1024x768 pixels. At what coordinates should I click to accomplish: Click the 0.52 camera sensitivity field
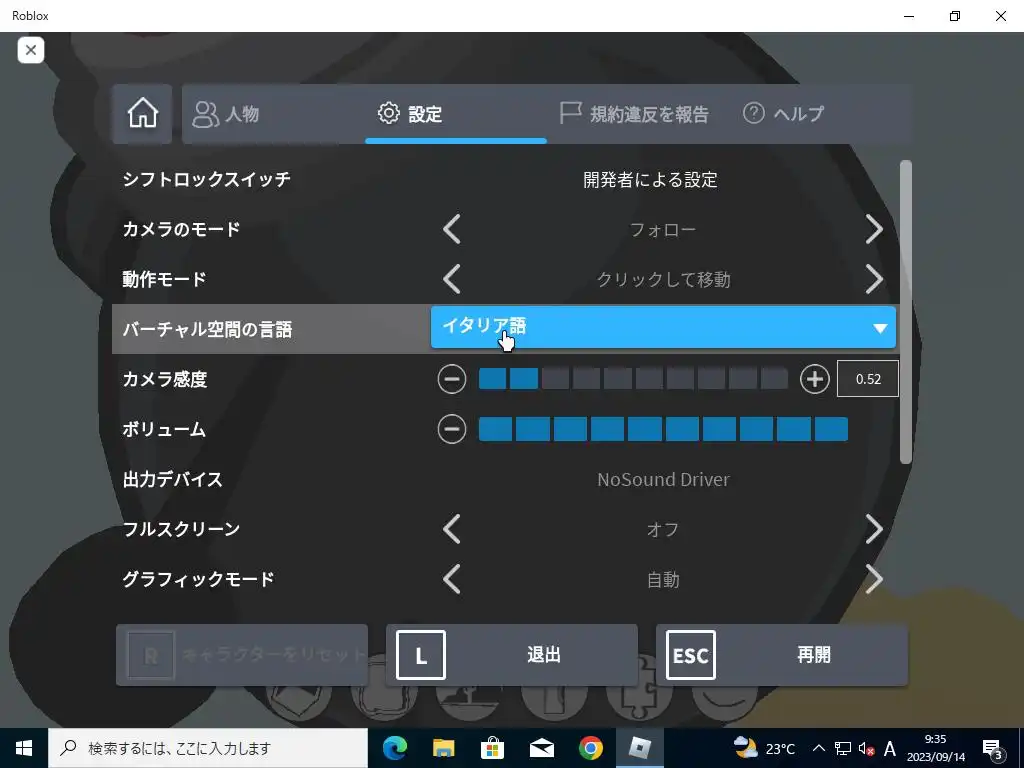coord(868,379)
